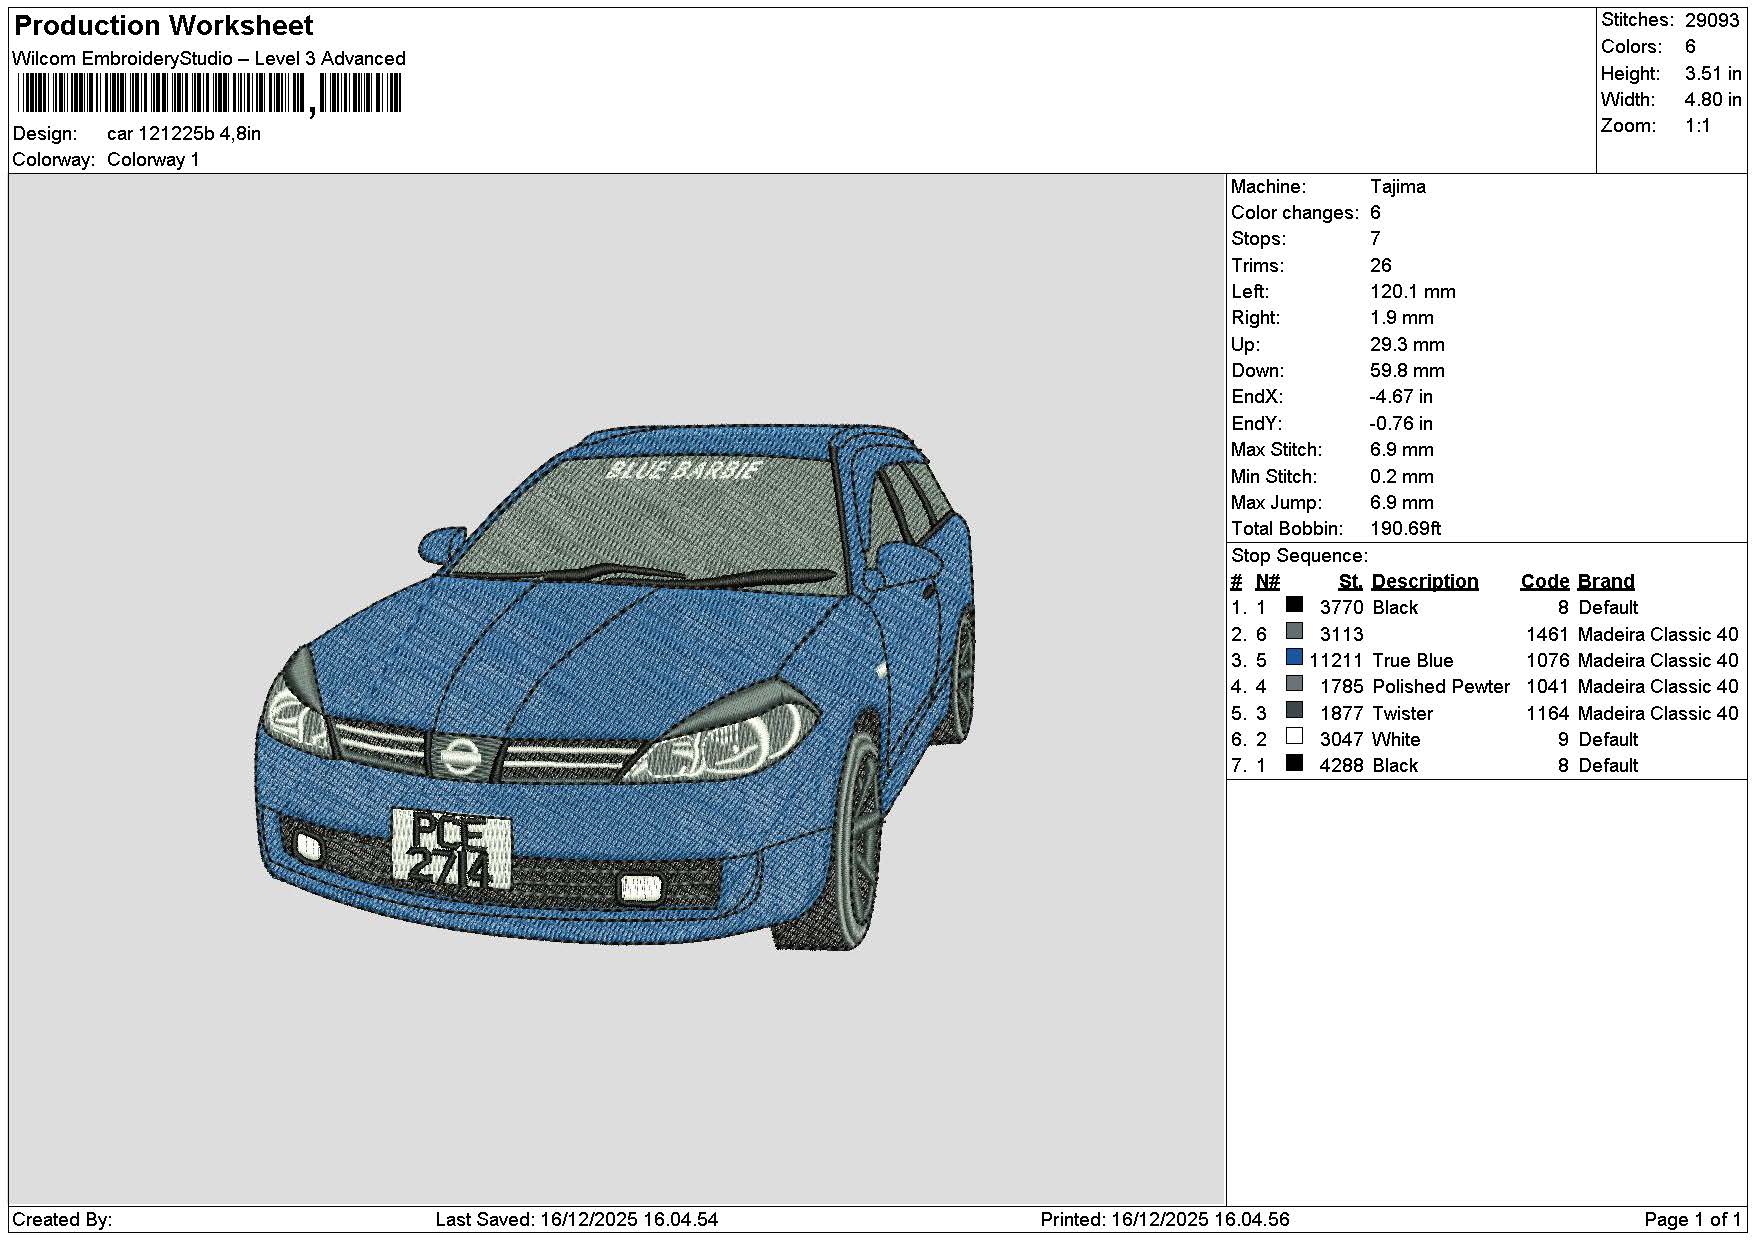
Task: Click the black swatch for stop 7 (4288)
Action: click(1294, 763)
